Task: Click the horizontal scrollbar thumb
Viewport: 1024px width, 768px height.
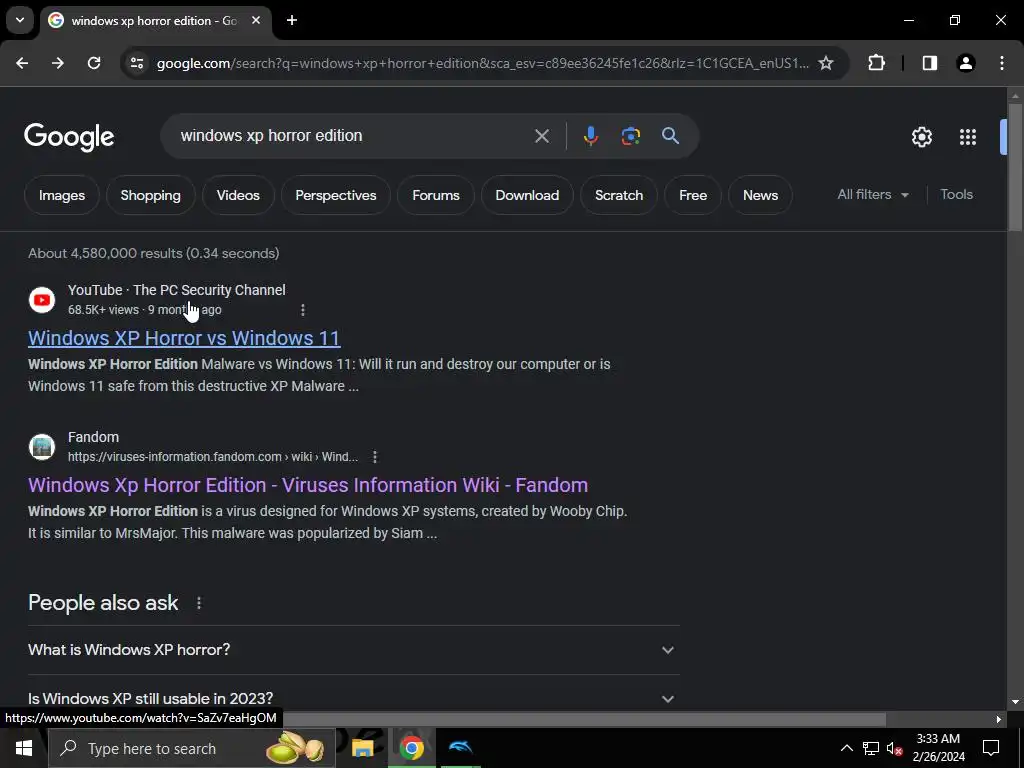Action: click(584, 719)
